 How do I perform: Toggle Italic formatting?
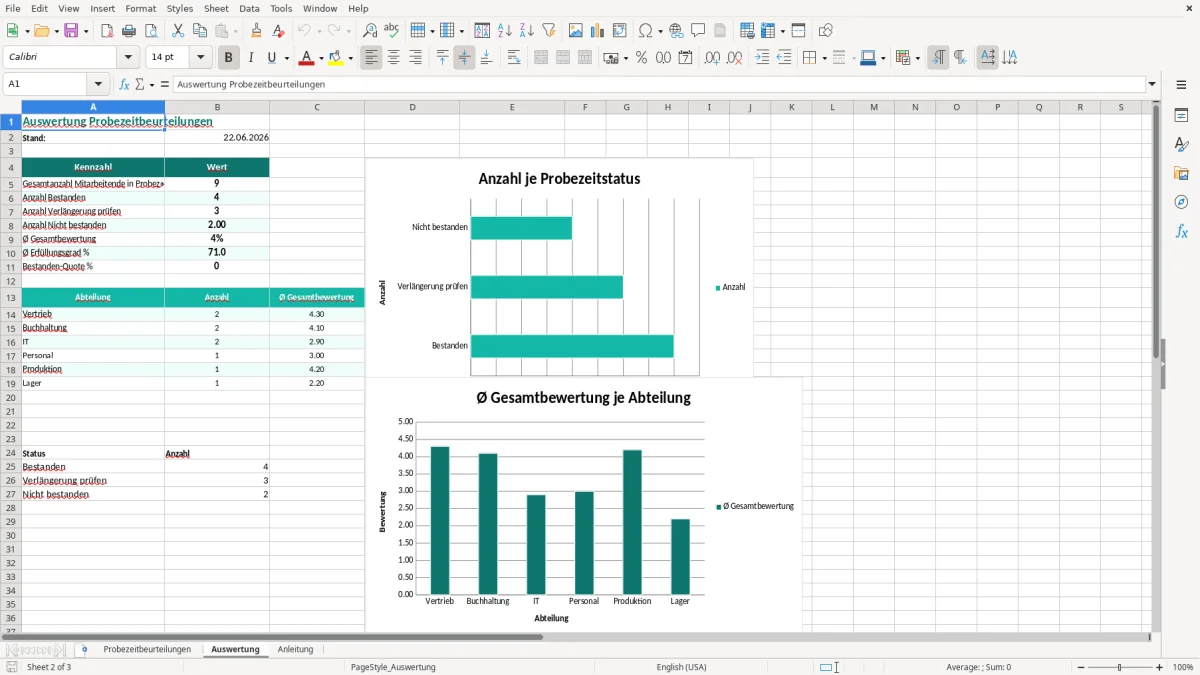(251, 58)
